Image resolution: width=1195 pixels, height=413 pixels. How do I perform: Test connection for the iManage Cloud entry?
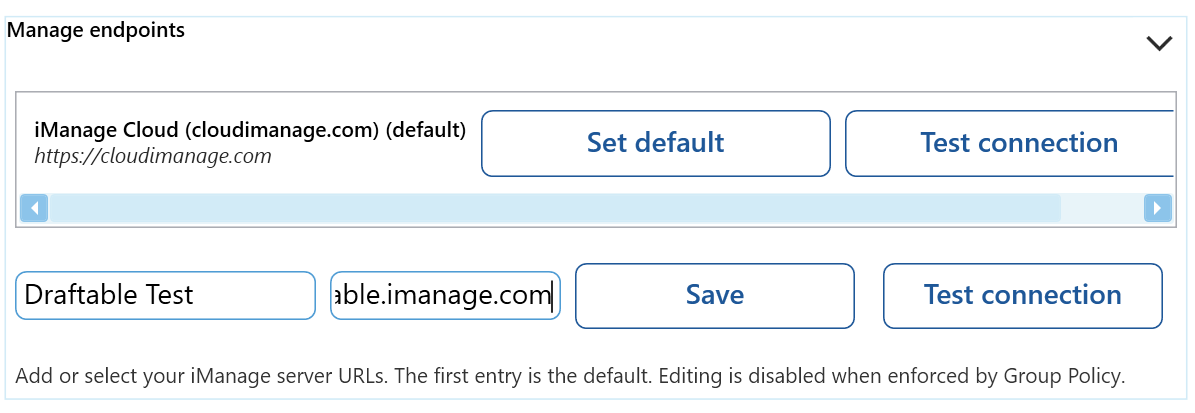tap(1010, 143)
